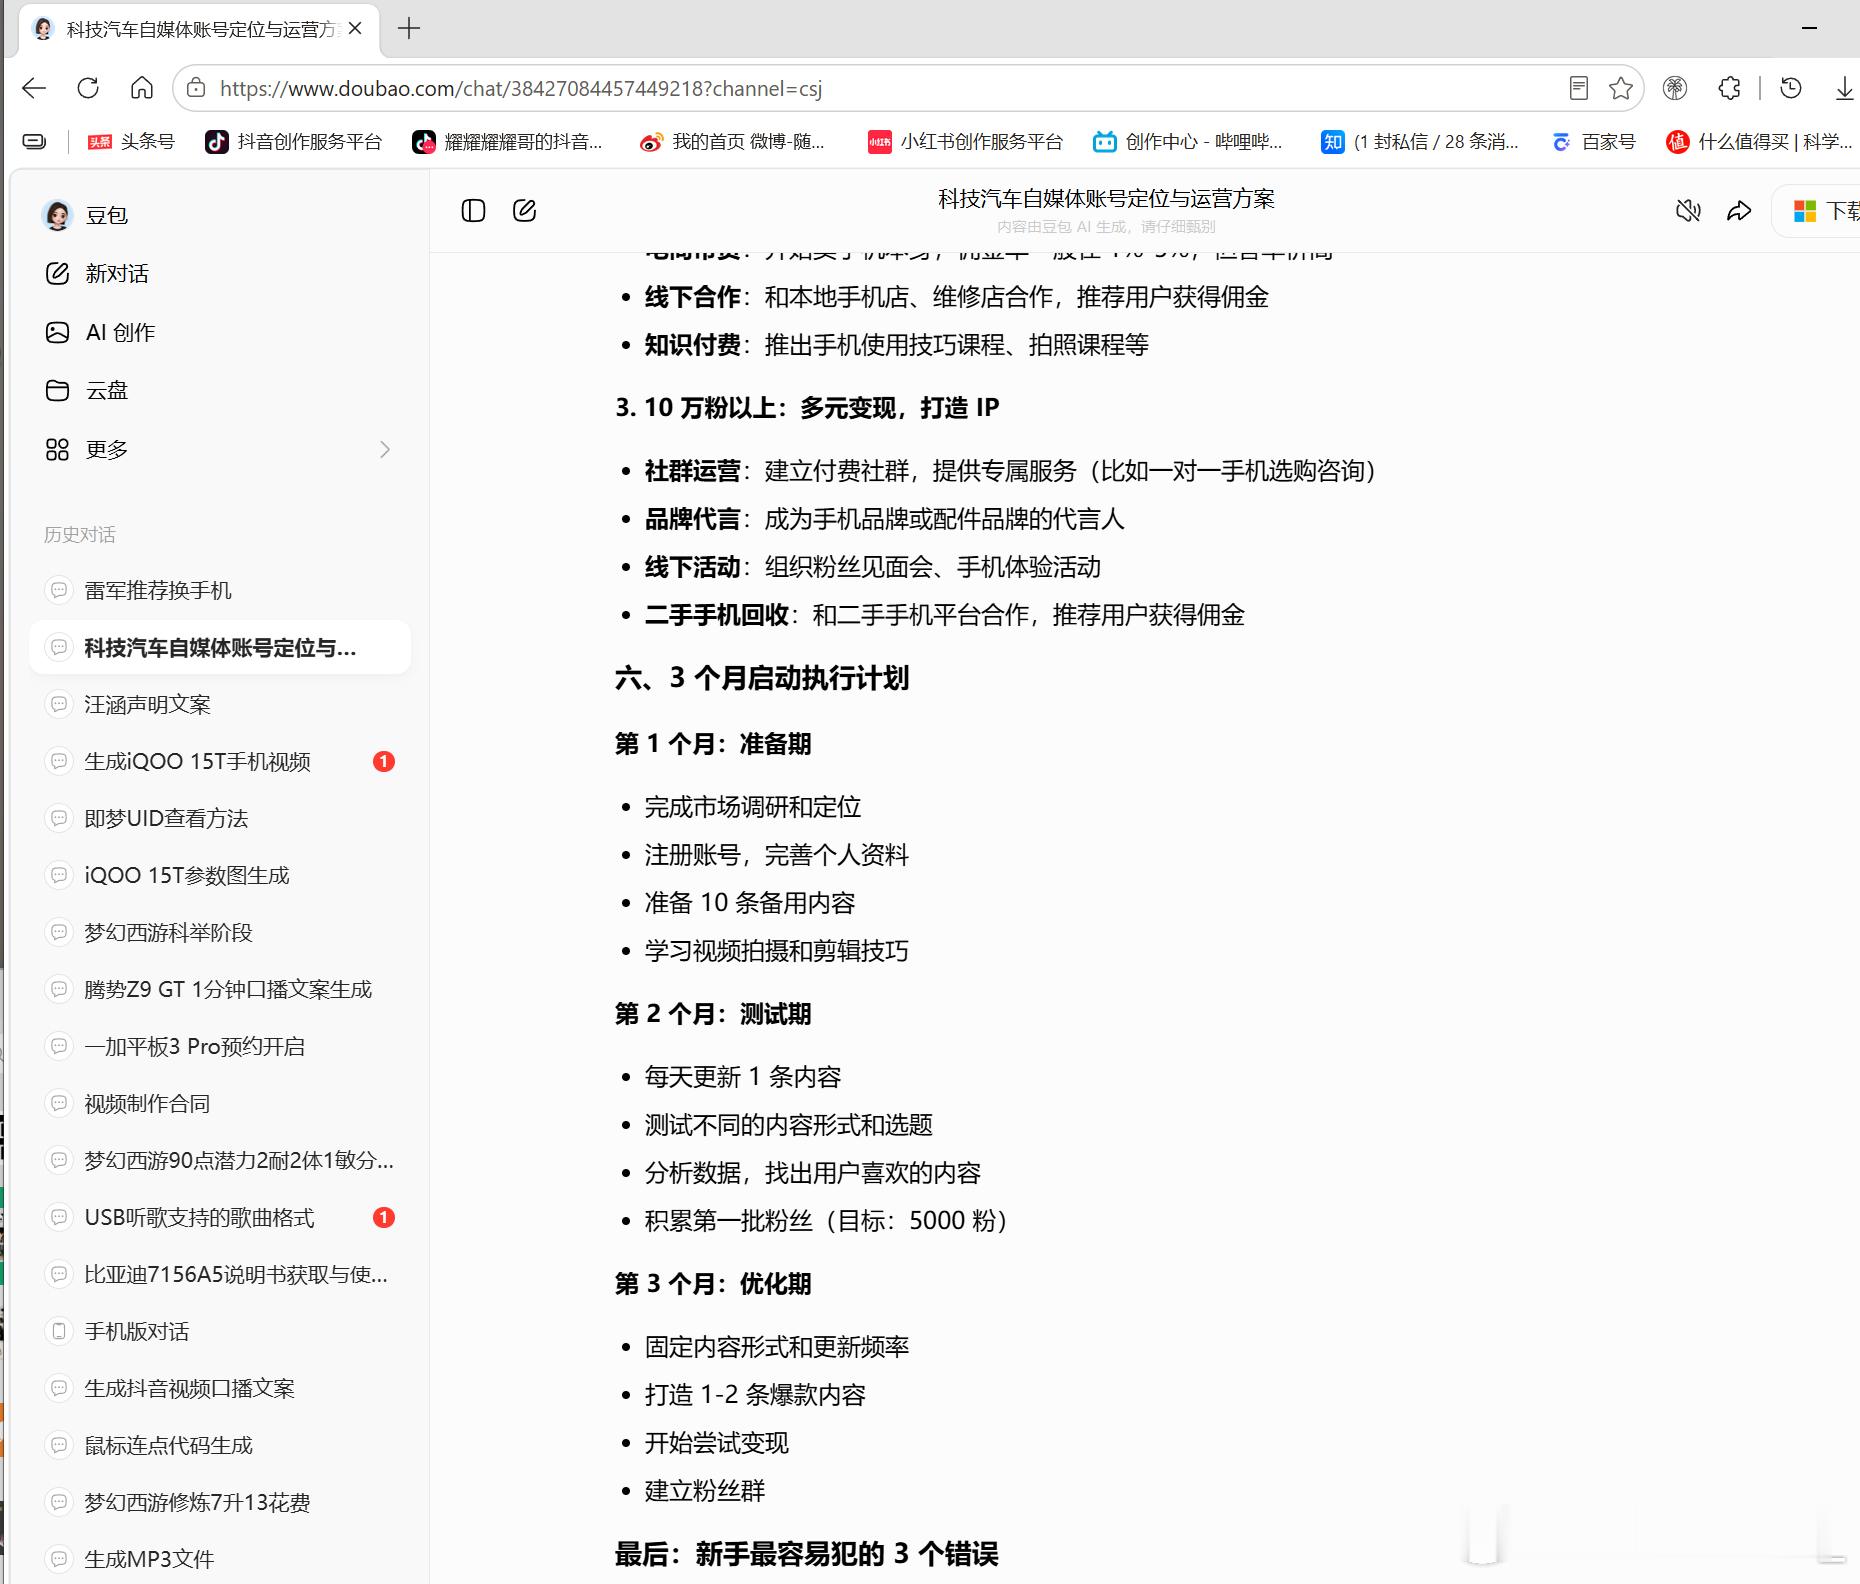This screenshot has height=1584, width=1860.
Task: Click heading 六、3 个月启动执行计划
Action: (762, 678)
